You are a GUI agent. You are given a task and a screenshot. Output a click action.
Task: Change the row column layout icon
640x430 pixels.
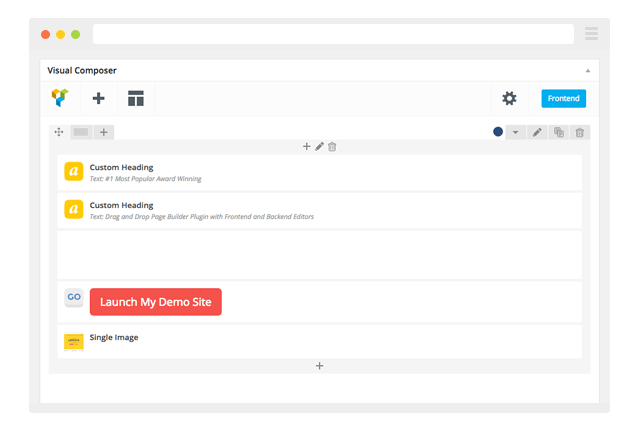point(81,132)
